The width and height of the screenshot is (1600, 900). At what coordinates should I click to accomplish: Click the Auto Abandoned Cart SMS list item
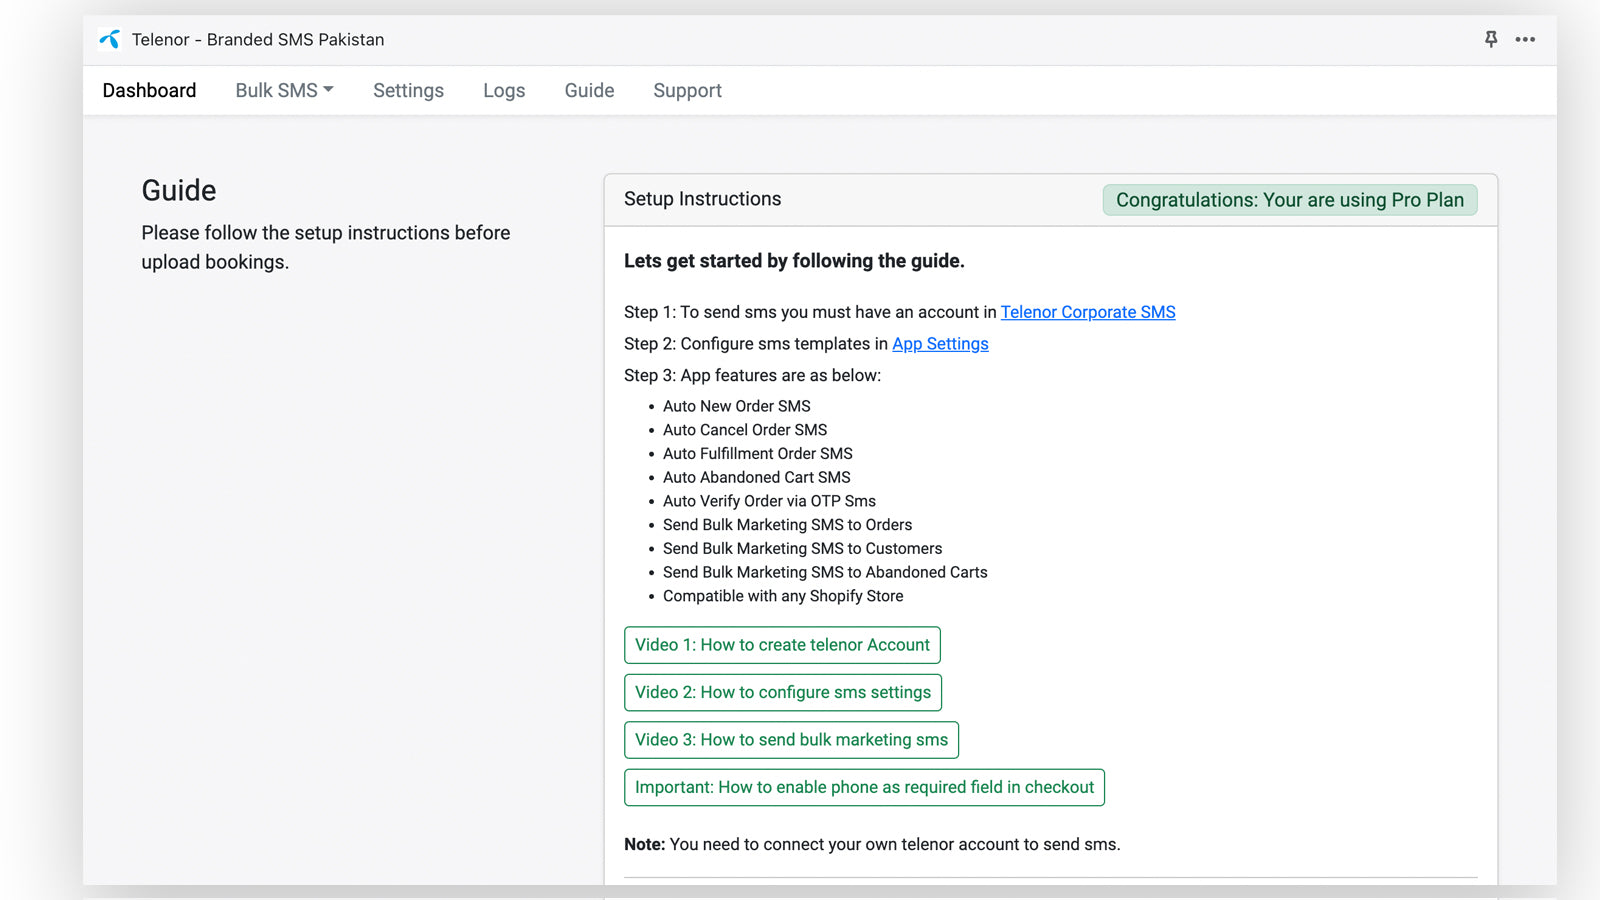pyautogui.click(x=756, y=477)
